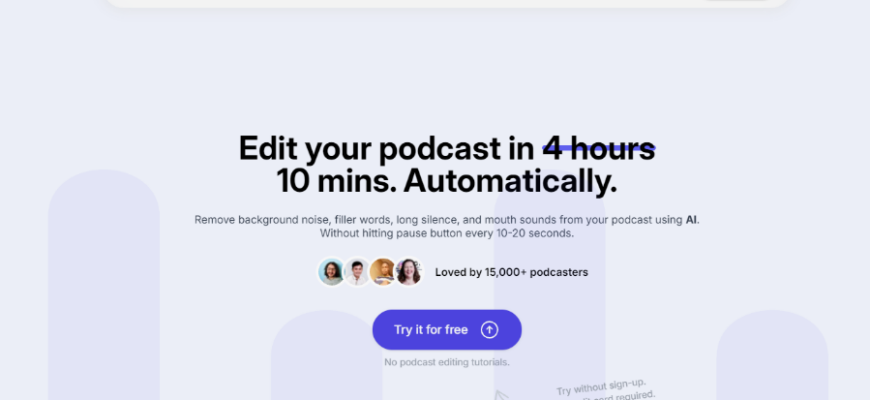This screenshot has height=400, width=870.
Task: Select the third podcaster avatar with orange background
Action: point(382,272)
